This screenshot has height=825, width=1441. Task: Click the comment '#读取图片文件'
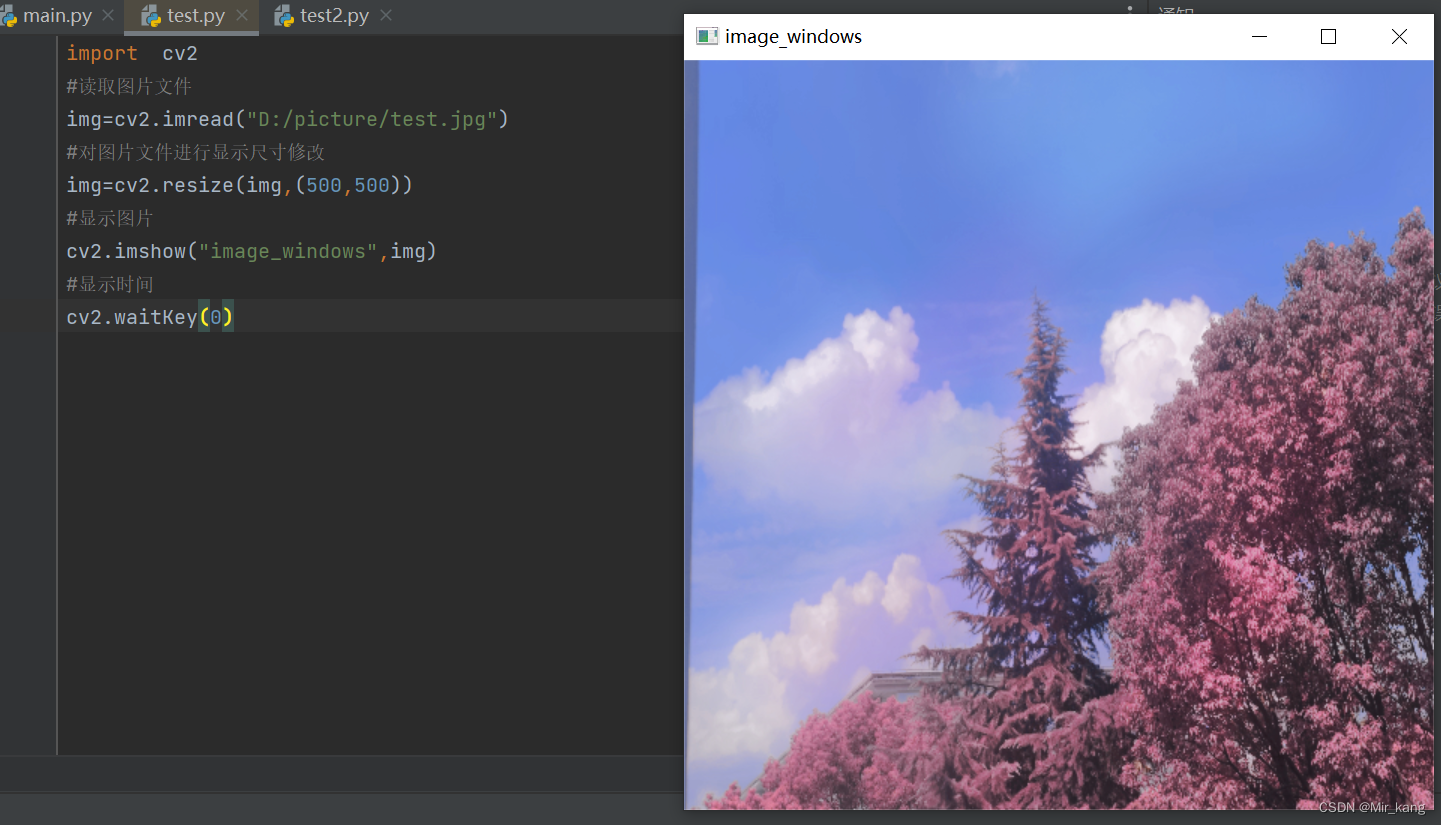coord(129,86)
